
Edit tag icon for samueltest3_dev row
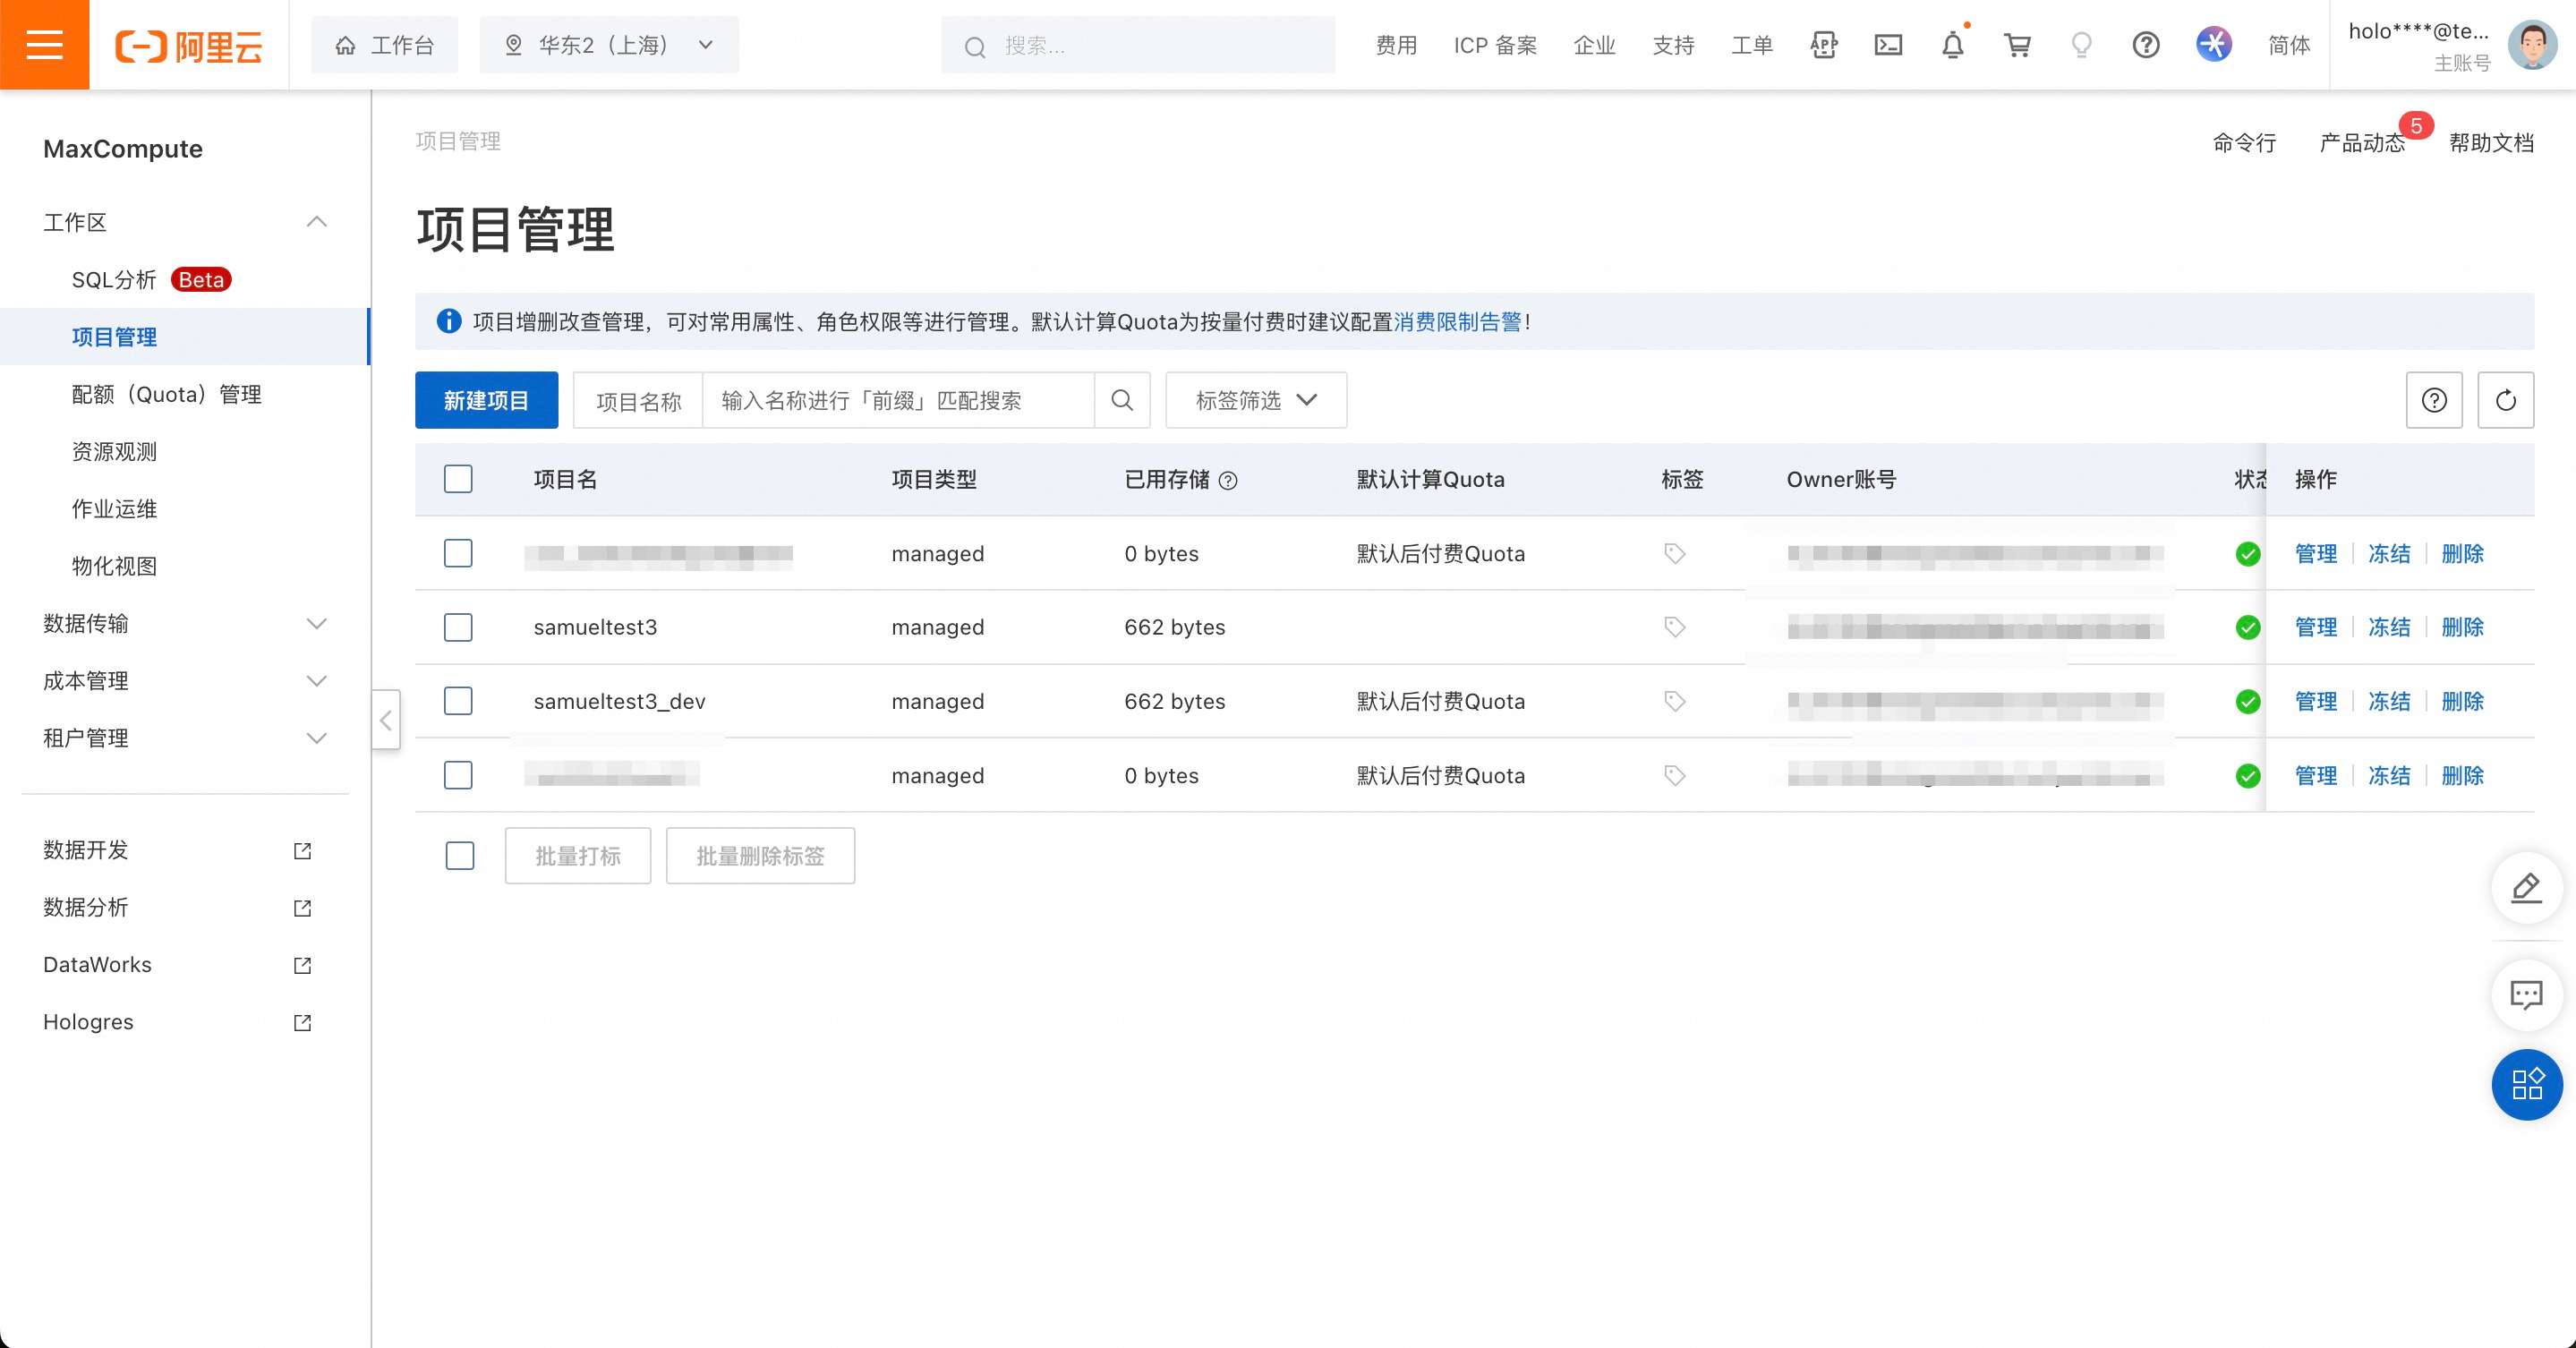click(x=1675, y=701)
